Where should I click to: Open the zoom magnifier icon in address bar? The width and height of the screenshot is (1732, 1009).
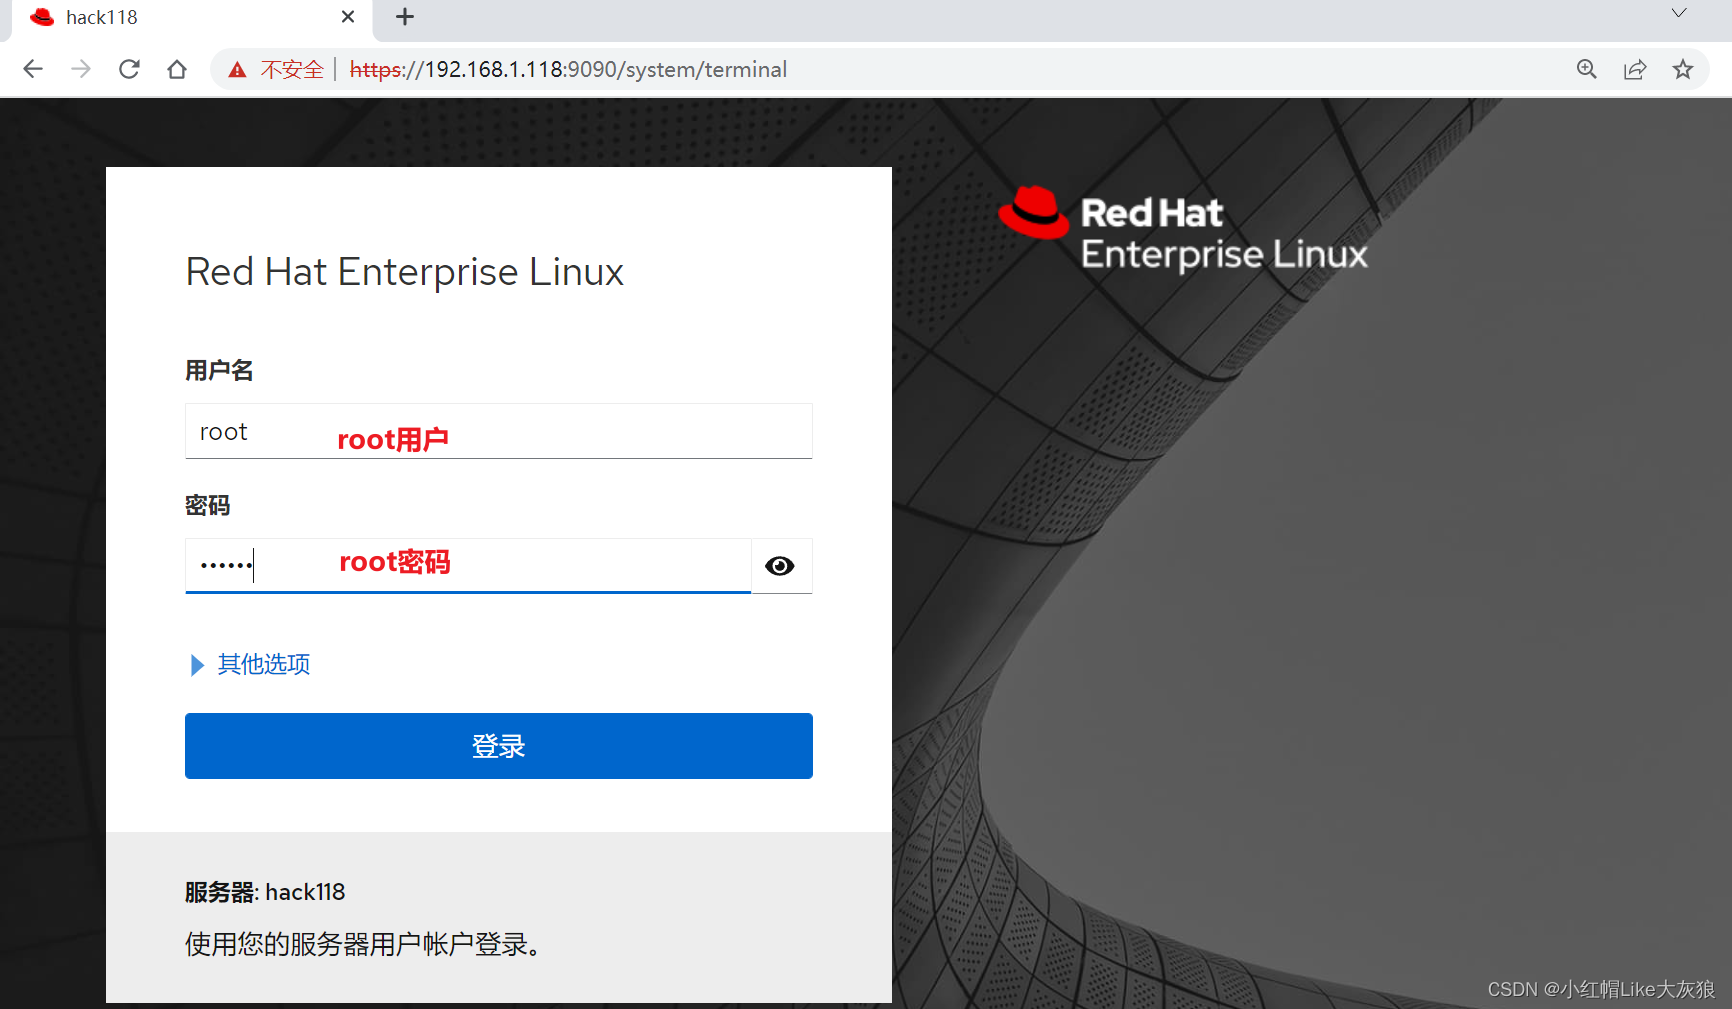[x=1587, y=69]
